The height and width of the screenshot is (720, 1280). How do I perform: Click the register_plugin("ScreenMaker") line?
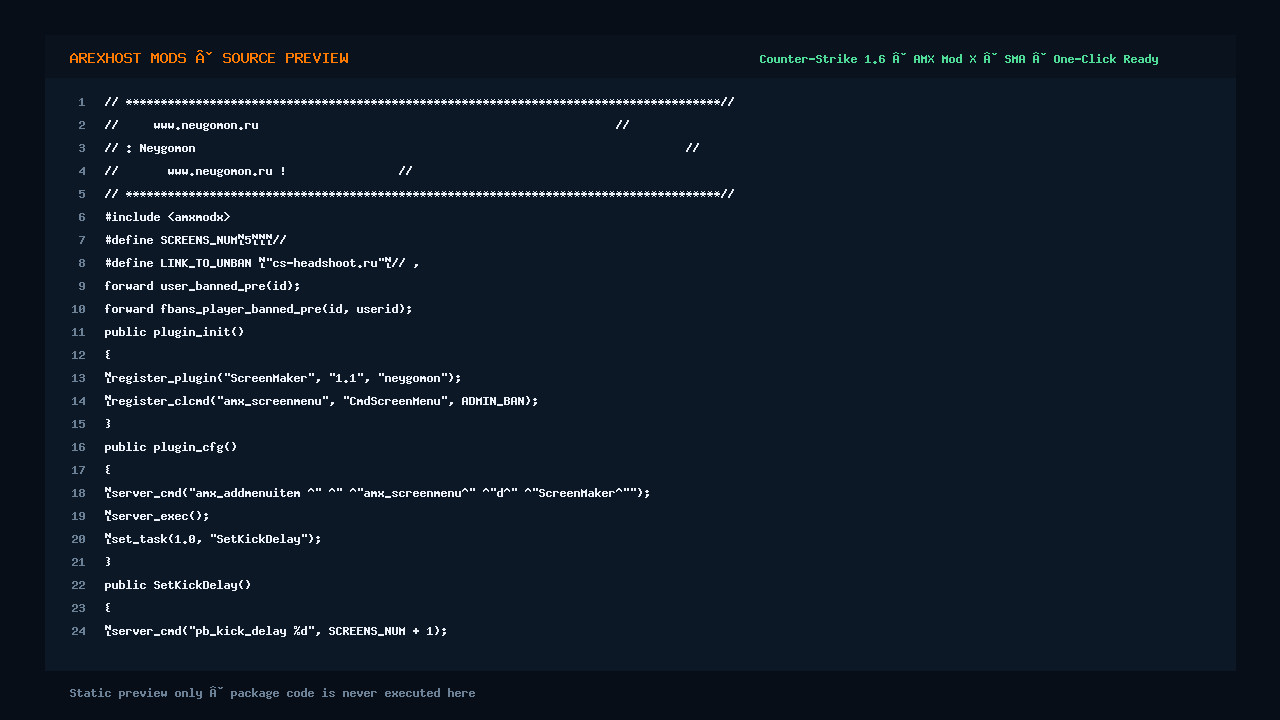[x=283, y=378]
